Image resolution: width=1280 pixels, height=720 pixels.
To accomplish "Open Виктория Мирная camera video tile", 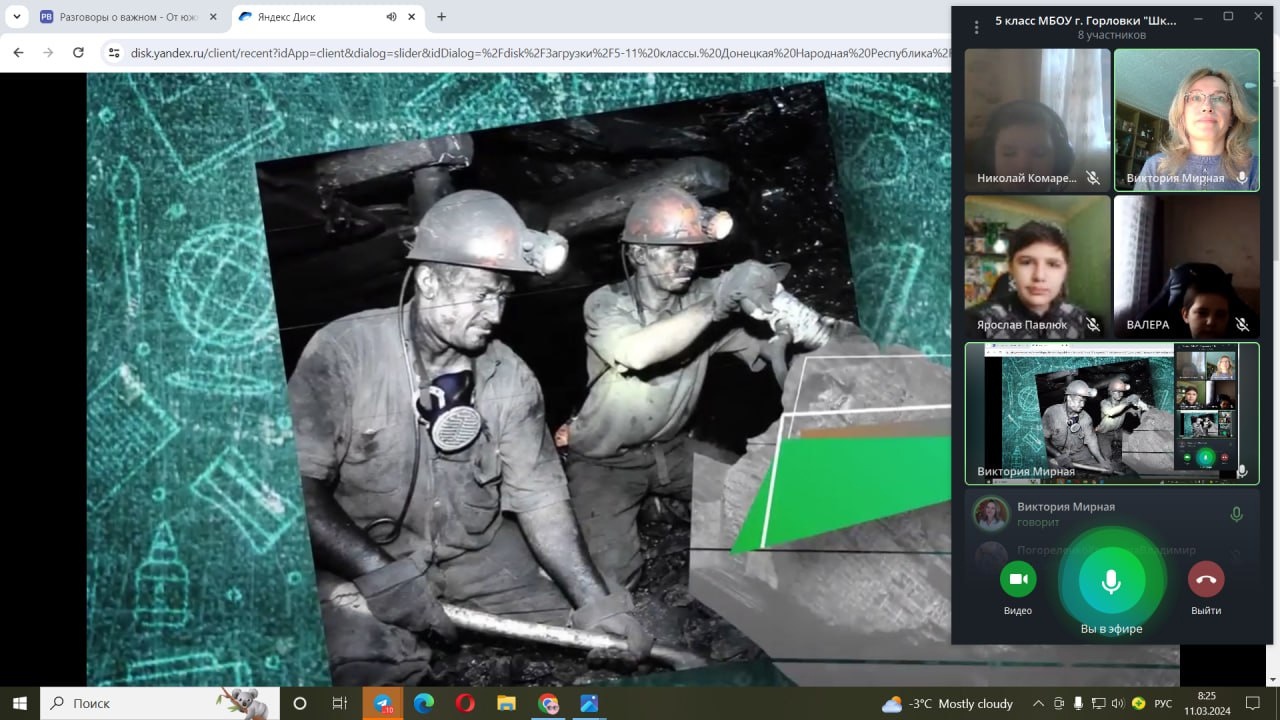I will click(1187, 120).
